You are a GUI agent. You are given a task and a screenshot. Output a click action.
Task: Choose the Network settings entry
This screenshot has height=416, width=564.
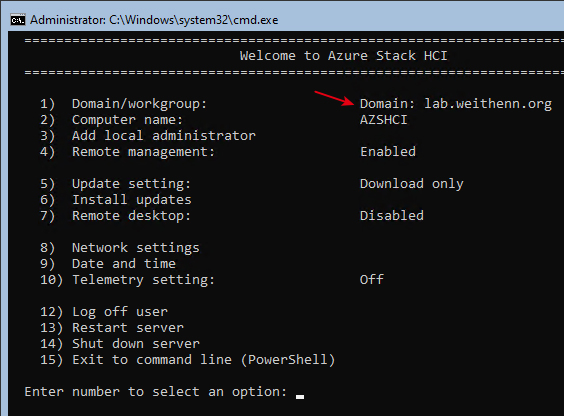coord(119,248)
